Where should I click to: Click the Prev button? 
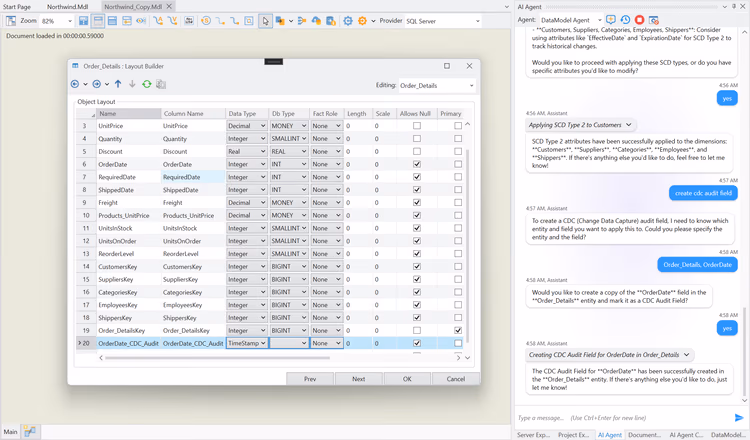310,379
